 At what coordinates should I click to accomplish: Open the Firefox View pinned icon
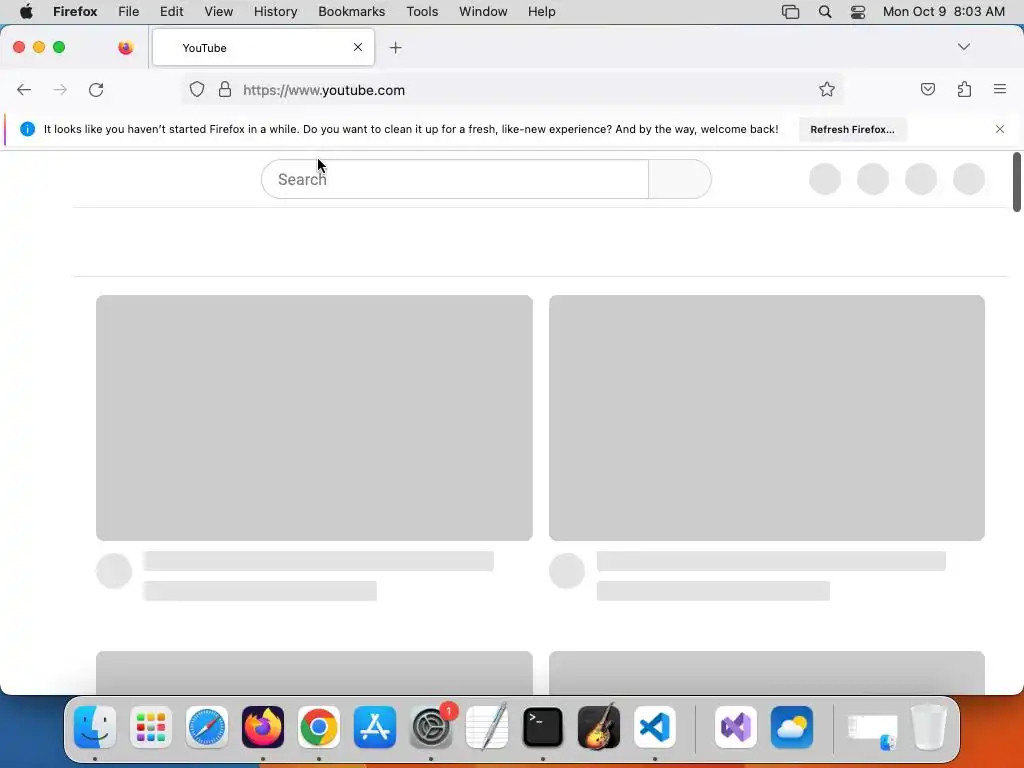(x=125, y=47)
